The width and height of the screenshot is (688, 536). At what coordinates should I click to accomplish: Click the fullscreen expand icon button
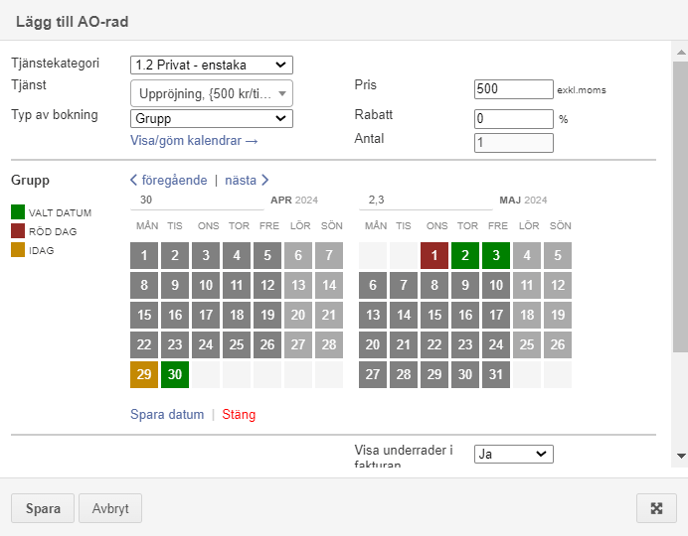[656, 508]
